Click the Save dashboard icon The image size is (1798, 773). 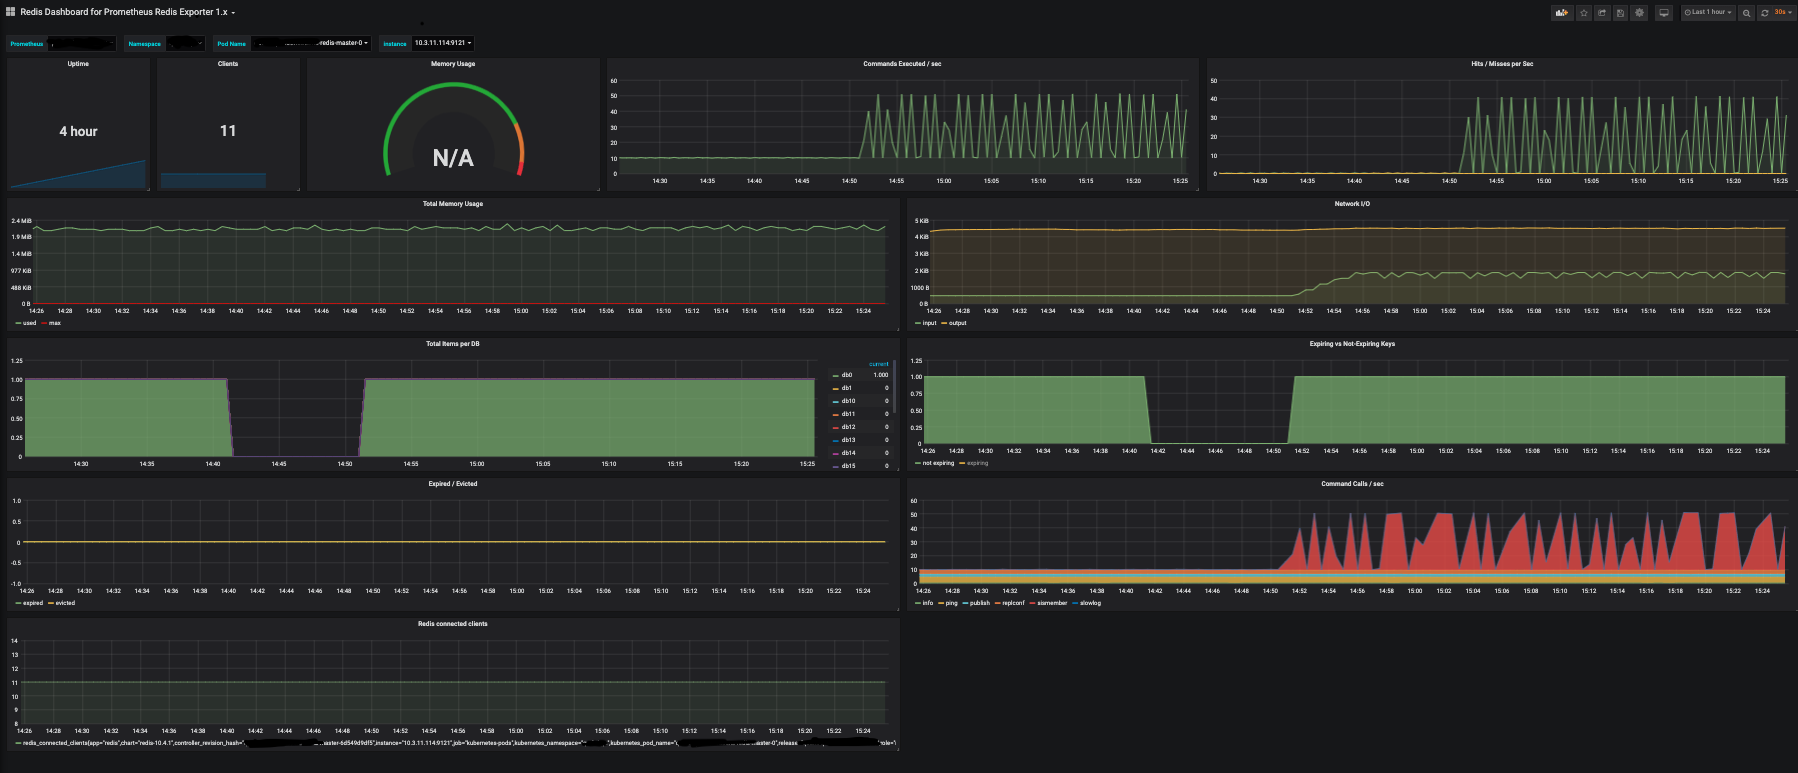pyautogui.click(x=1621, y=13)
